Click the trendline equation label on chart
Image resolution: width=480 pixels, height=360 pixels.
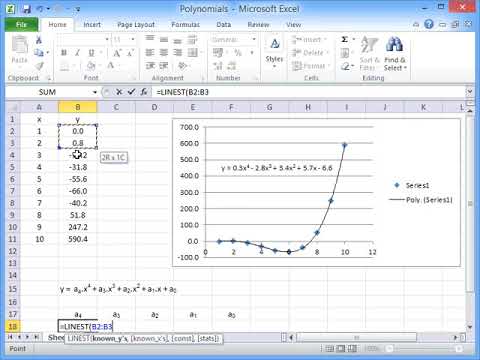pyautogui.click(x=276, y=168)
